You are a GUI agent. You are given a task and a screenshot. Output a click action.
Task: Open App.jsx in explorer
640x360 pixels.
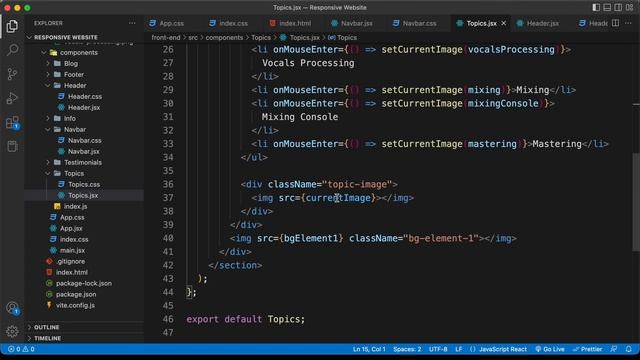coord(71,229)
